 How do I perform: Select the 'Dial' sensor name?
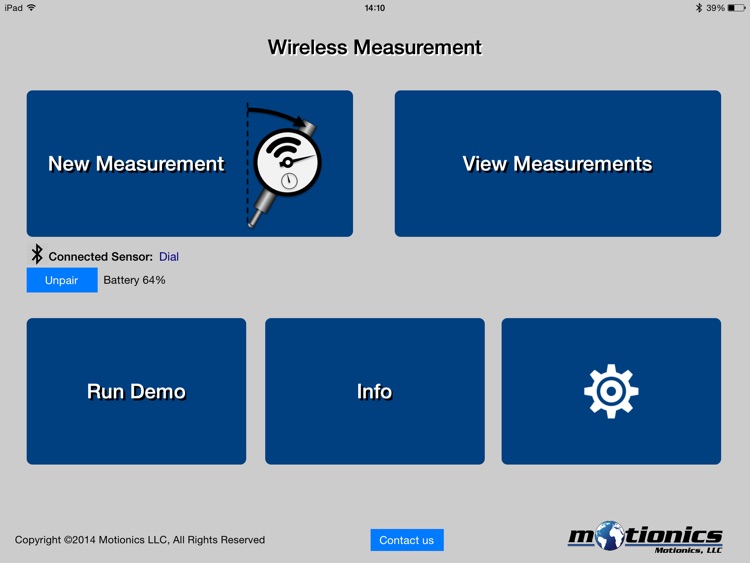(x=169, y=257)
